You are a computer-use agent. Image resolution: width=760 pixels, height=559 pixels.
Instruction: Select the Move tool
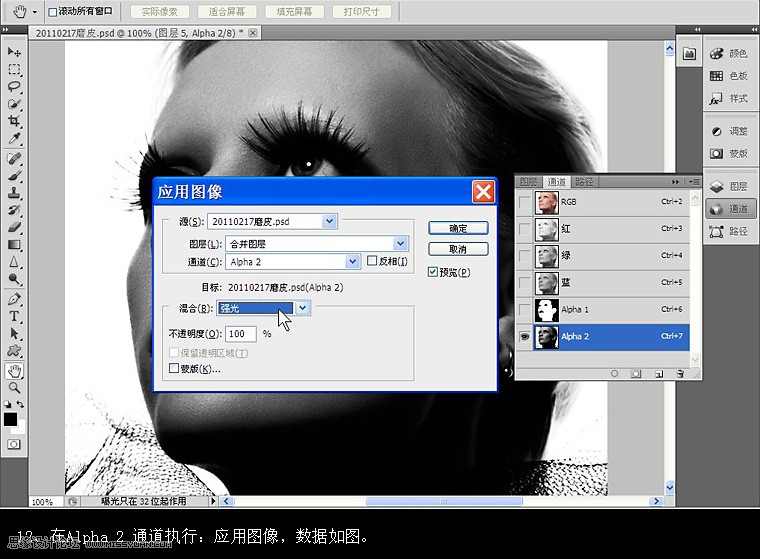tap(14, 51)
